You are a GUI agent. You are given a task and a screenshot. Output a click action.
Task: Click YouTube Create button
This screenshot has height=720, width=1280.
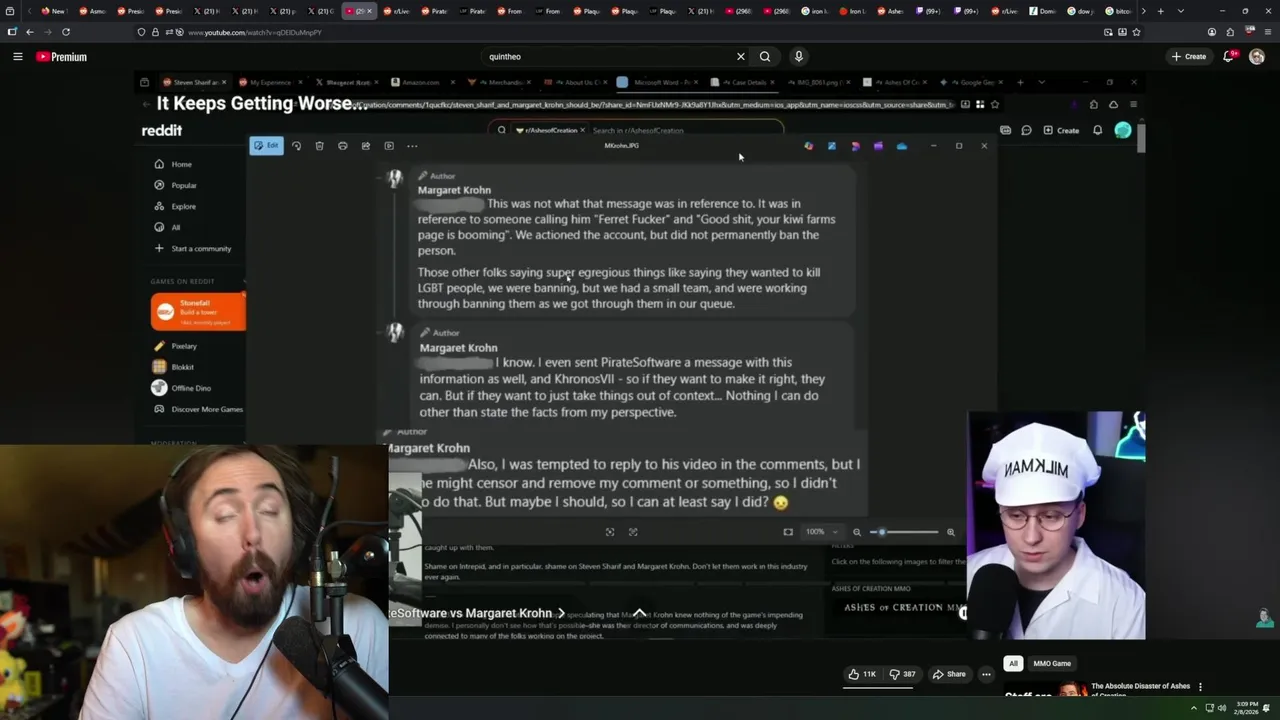(x=1189, y=57)
